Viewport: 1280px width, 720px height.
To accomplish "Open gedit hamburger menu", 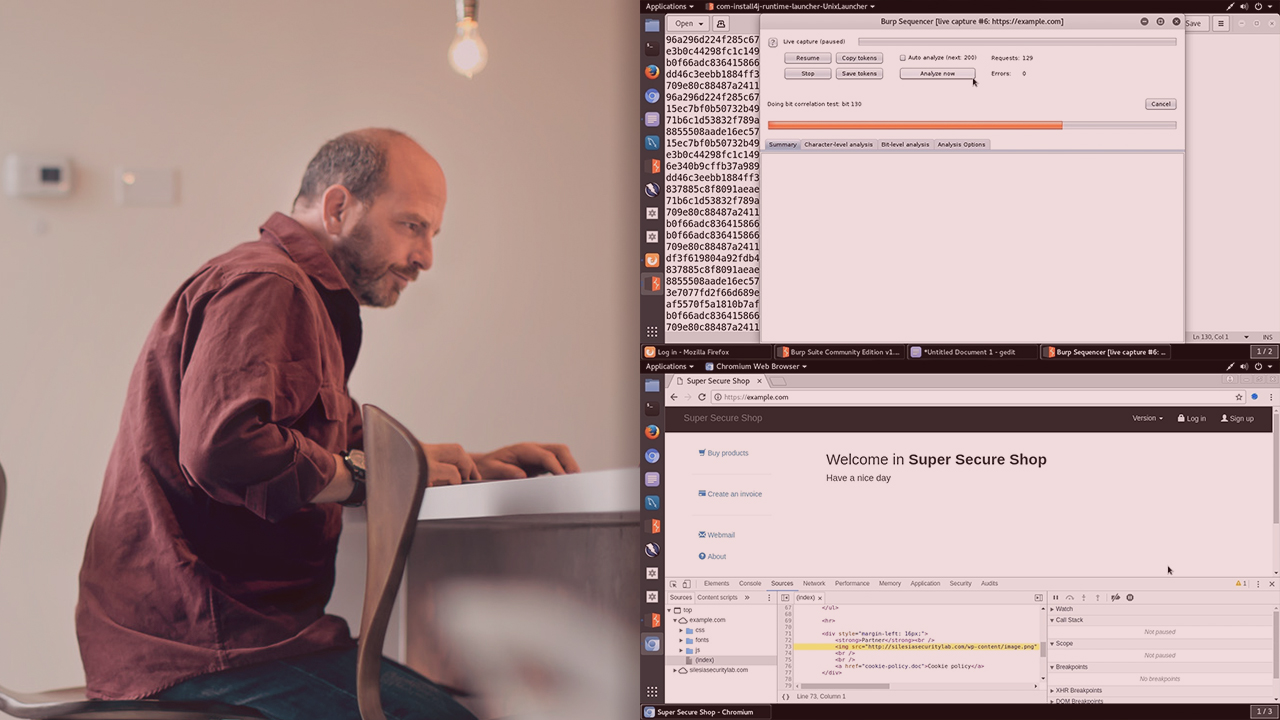I will (x=1220, y=23).
